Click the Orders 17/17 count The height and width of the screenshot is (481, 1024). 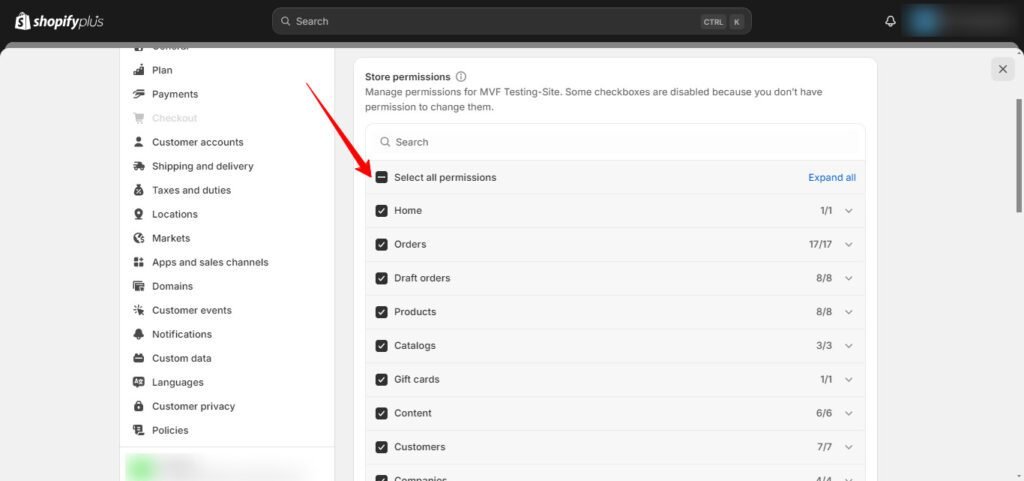[x=820, y=244]
